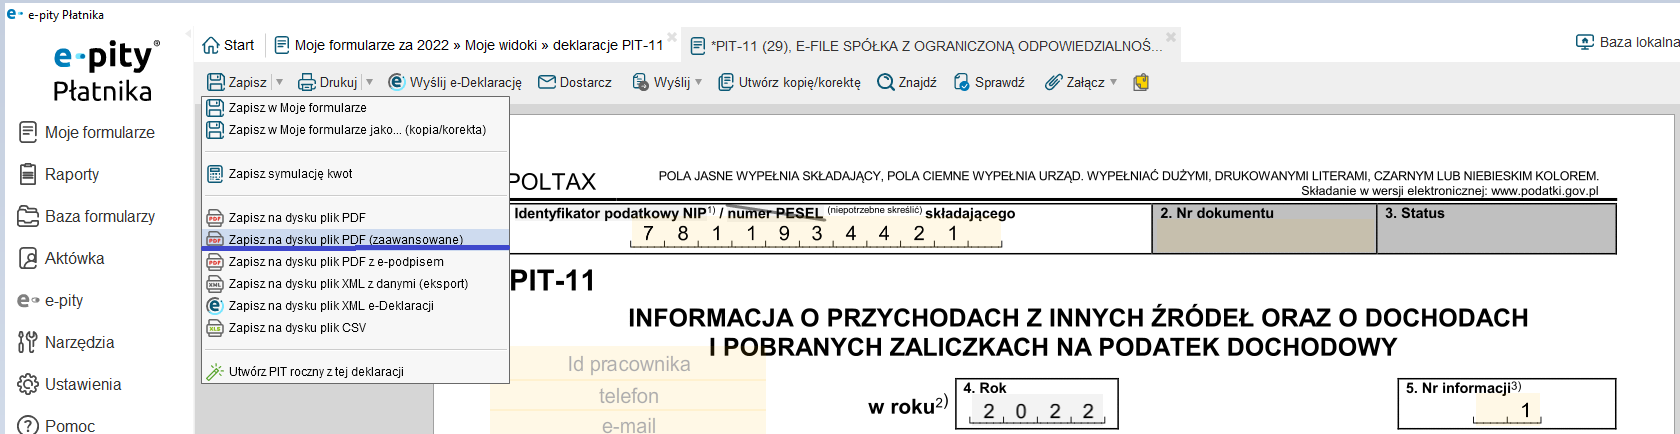Open Ustawienia in sidebar

[70, 384]
